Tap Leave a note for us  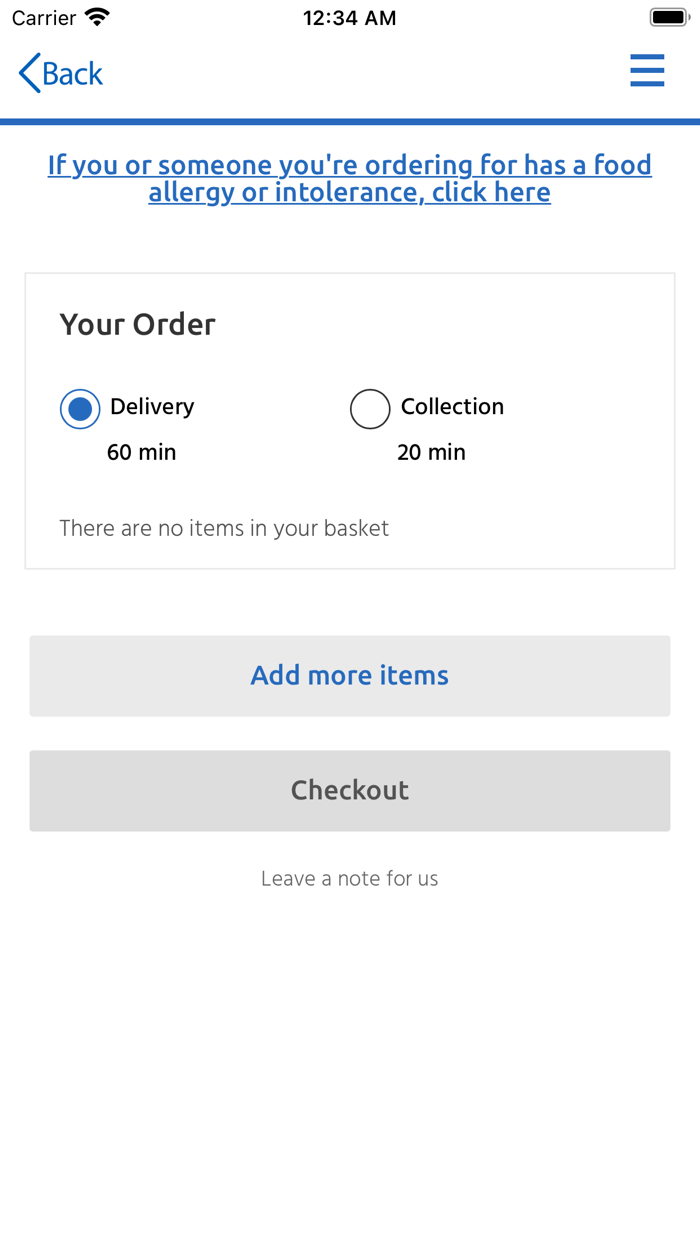point(350,879)
